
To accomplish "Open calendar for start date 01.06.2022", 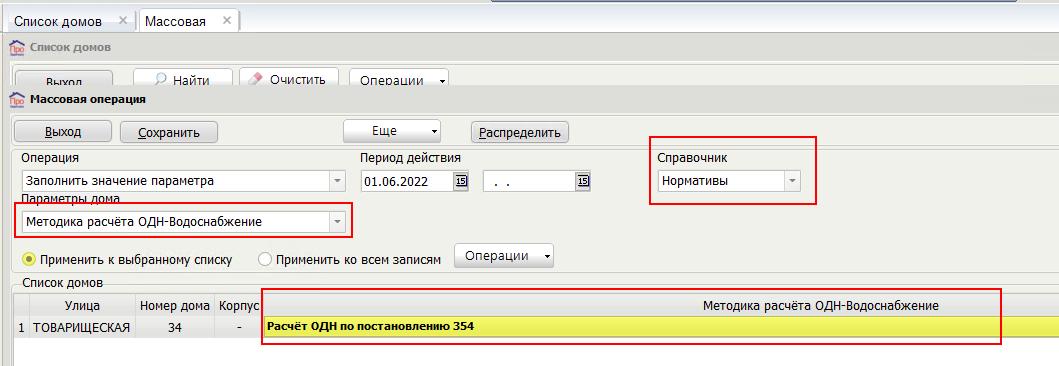I will (x=461, y=182).
